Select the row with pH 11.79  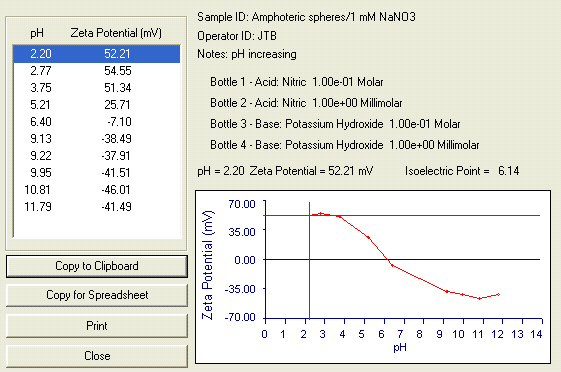pyautogui.click(x=97, y=207)
